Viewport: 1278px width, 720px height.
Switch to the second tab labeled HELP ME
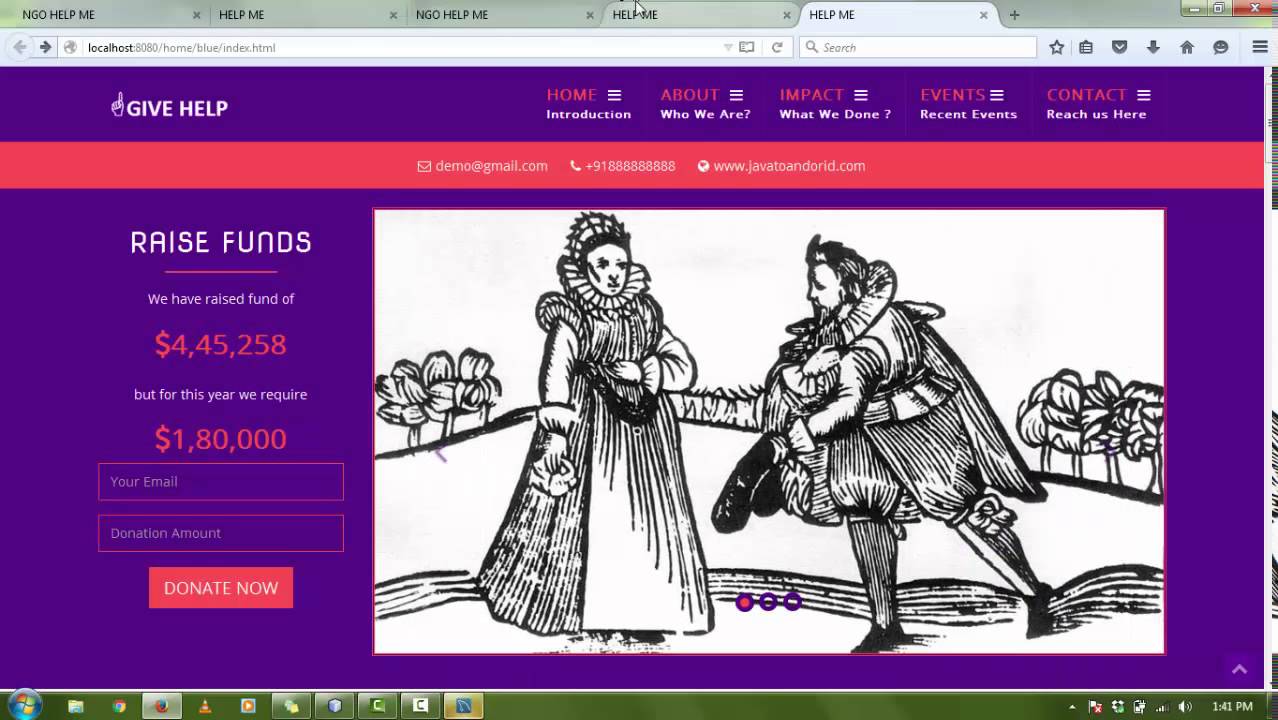[301, 15]
